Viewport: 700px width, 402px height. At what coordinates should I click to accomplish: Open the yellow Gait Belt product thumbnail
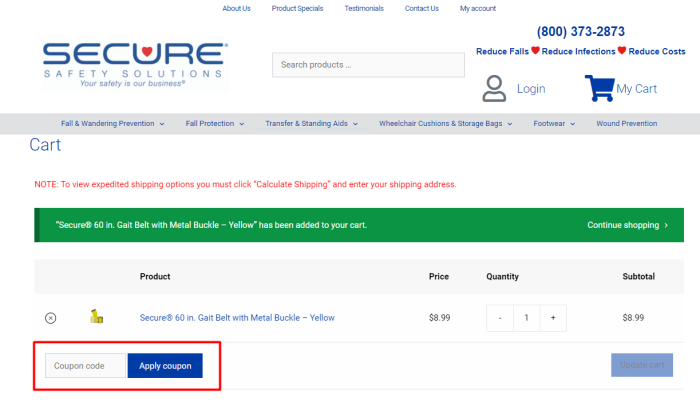point(96,316)
